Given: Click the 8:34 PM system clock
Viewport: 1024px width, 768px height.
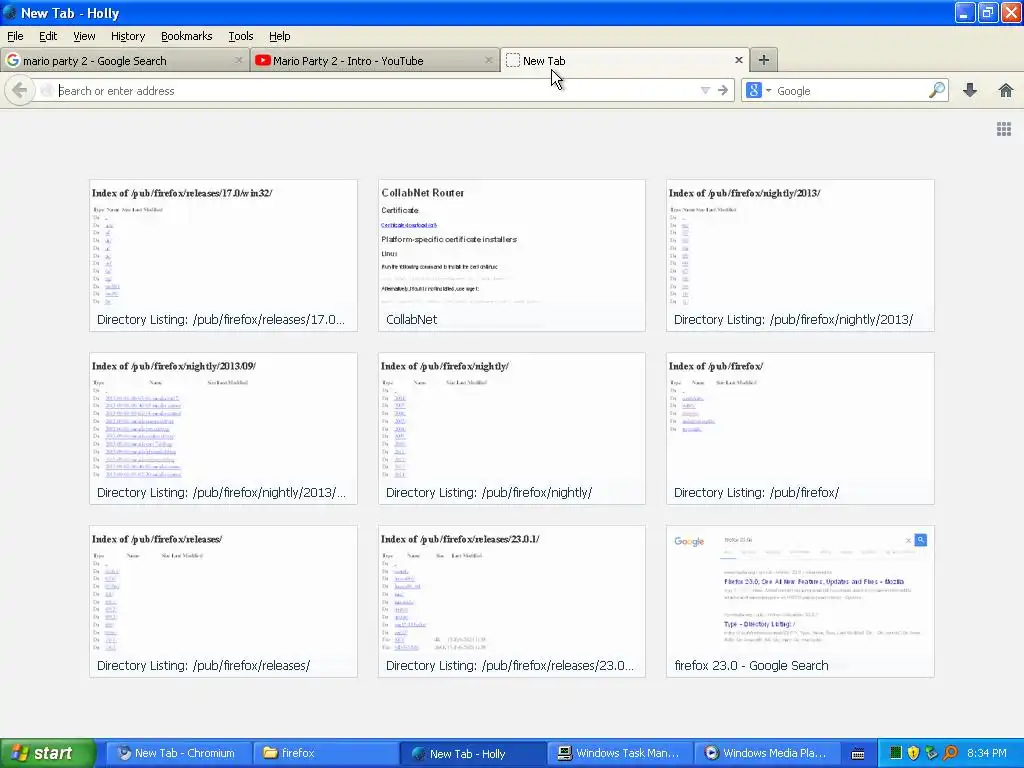Looking at the screenshot, I should (x=987, y=753).
